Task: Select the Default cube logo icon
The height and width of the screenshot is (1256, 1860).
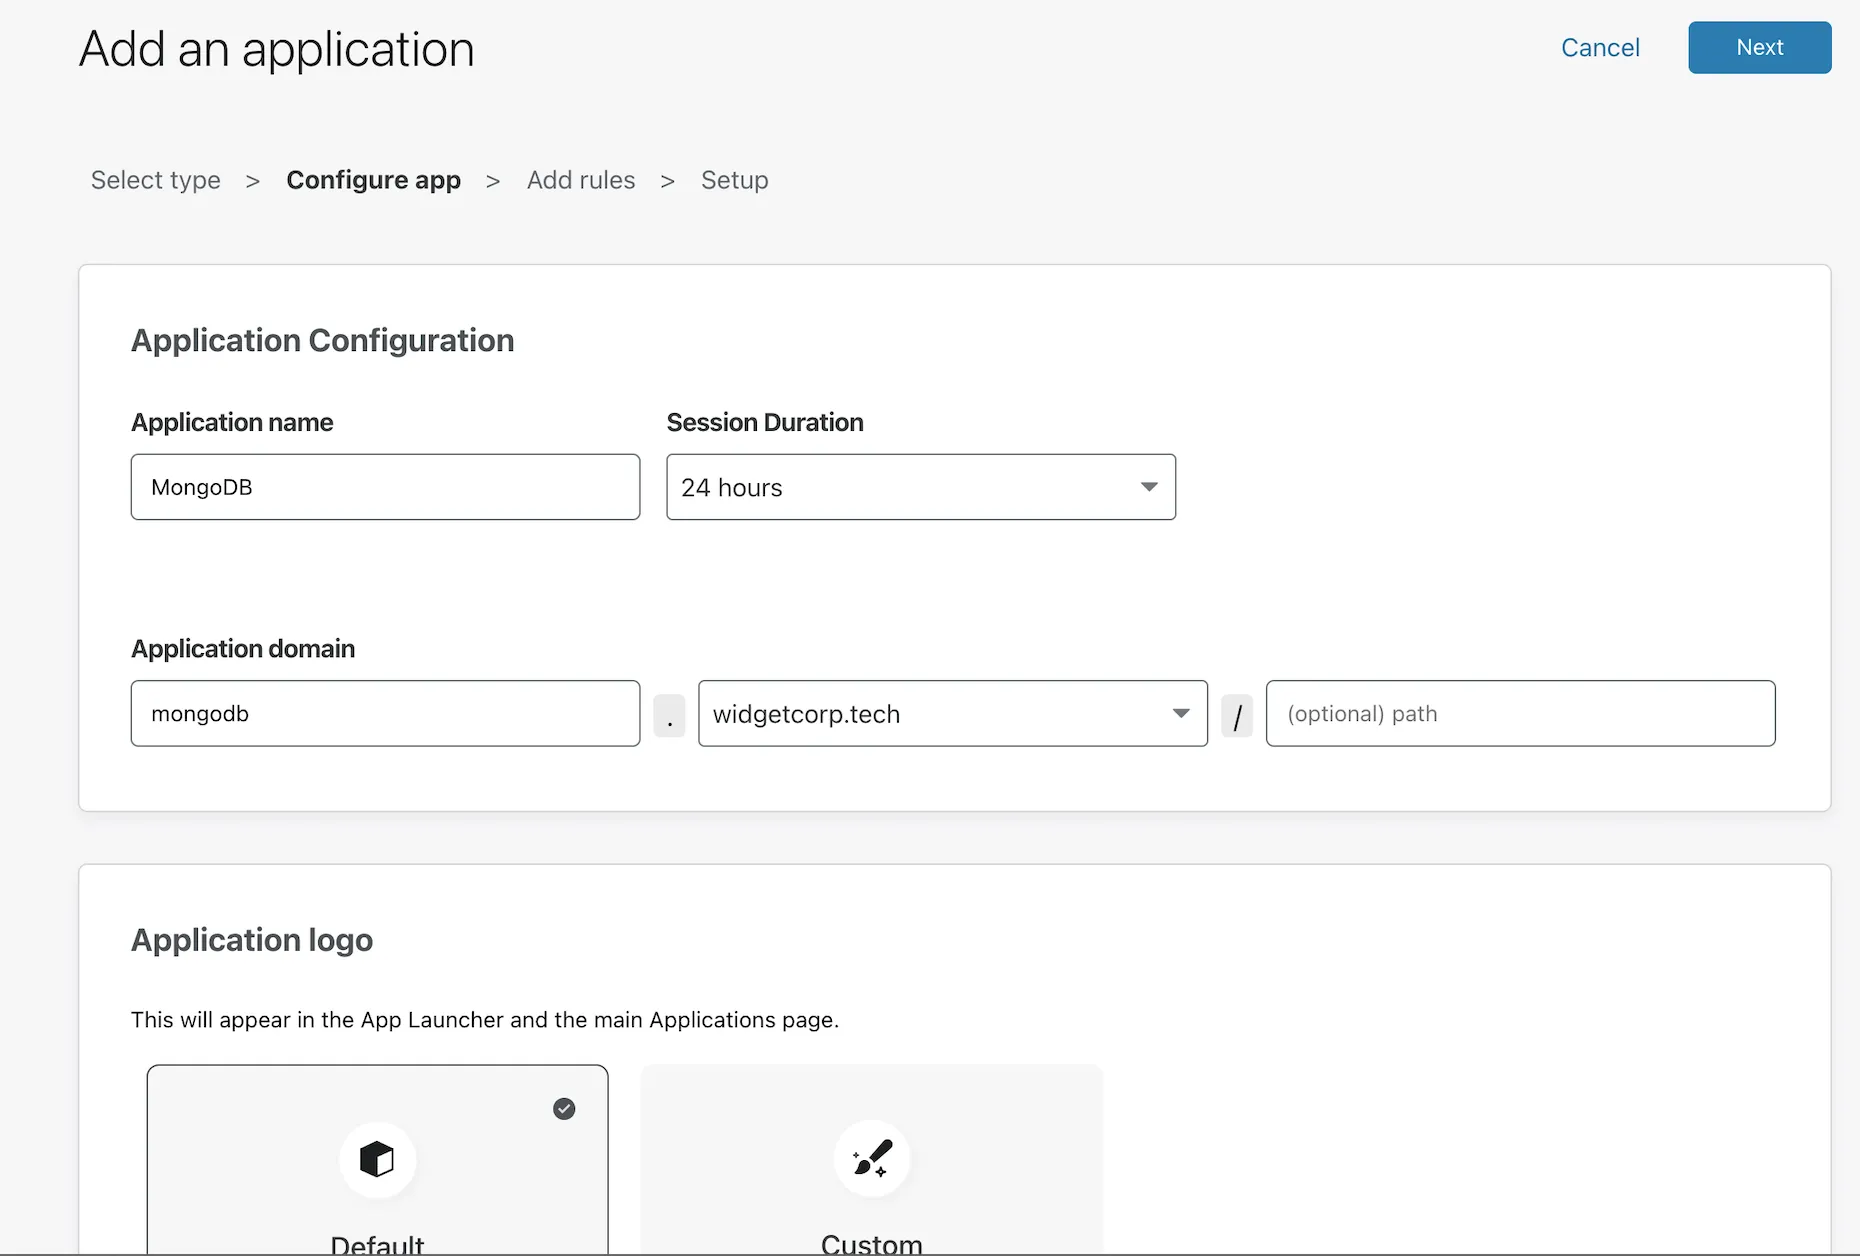Action: [377, 1159]
